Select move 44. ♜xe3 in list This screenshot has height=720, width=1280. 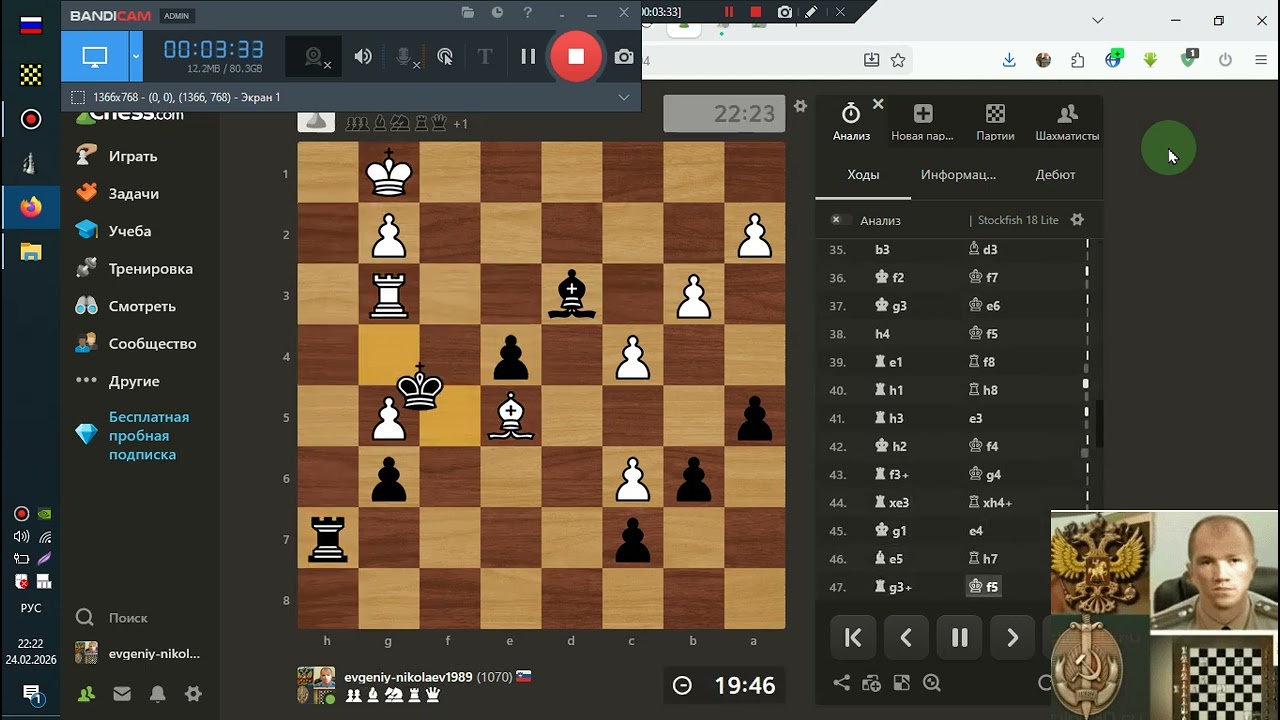click(892, 503)
